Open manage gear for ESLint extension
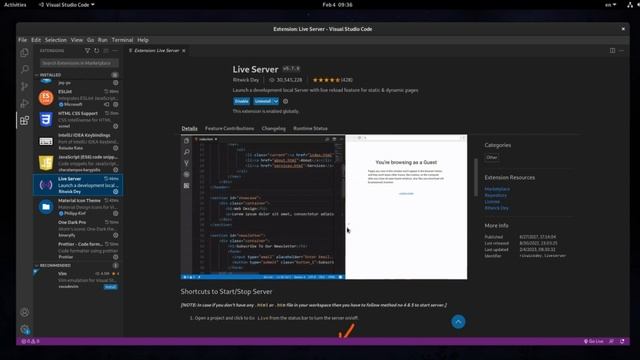 [x=116, y=104]
